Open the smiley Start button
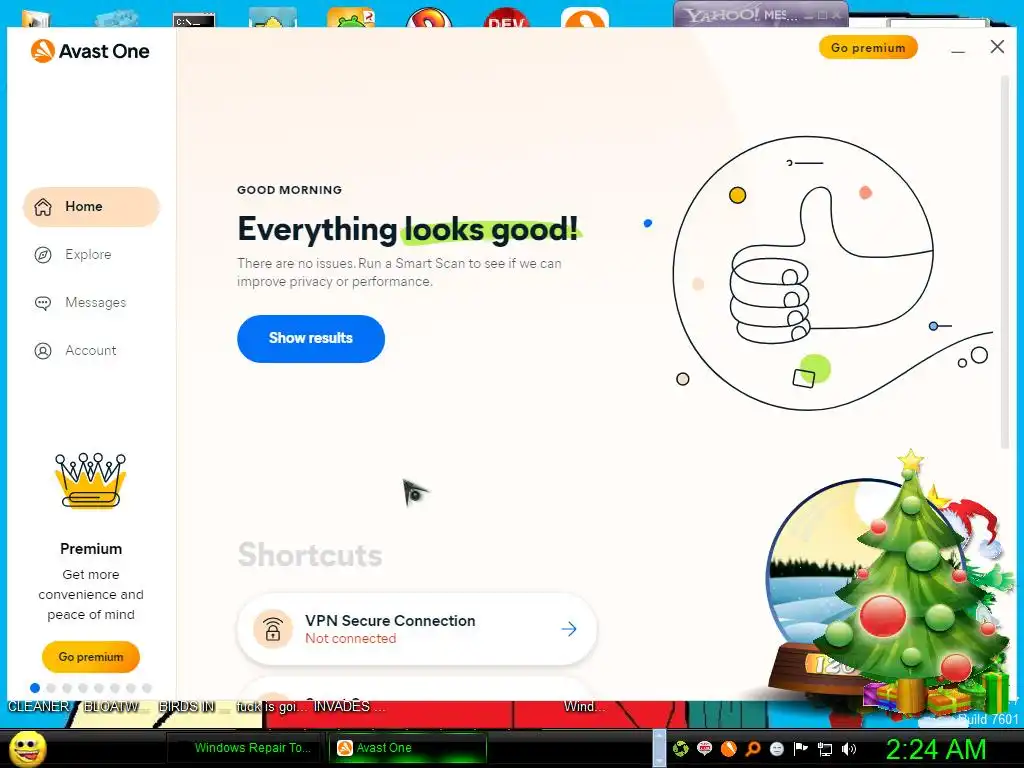Viewport: 1024px width, 768px height. tap(27, 748)
